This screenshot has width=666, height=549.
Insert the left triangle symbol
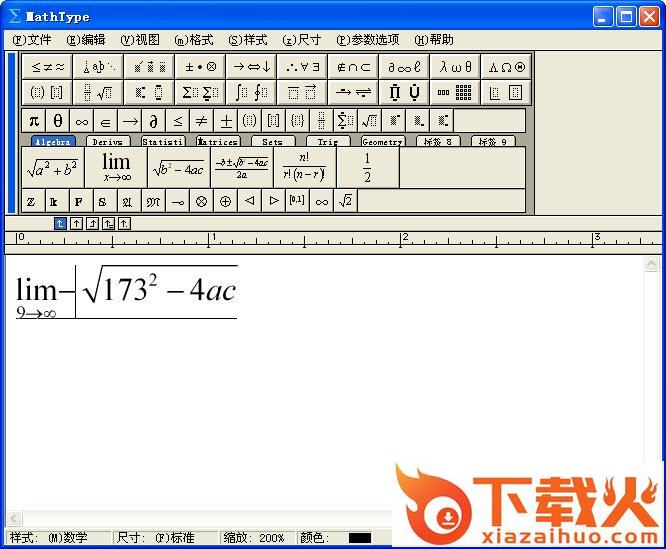(x=250, y=201)
